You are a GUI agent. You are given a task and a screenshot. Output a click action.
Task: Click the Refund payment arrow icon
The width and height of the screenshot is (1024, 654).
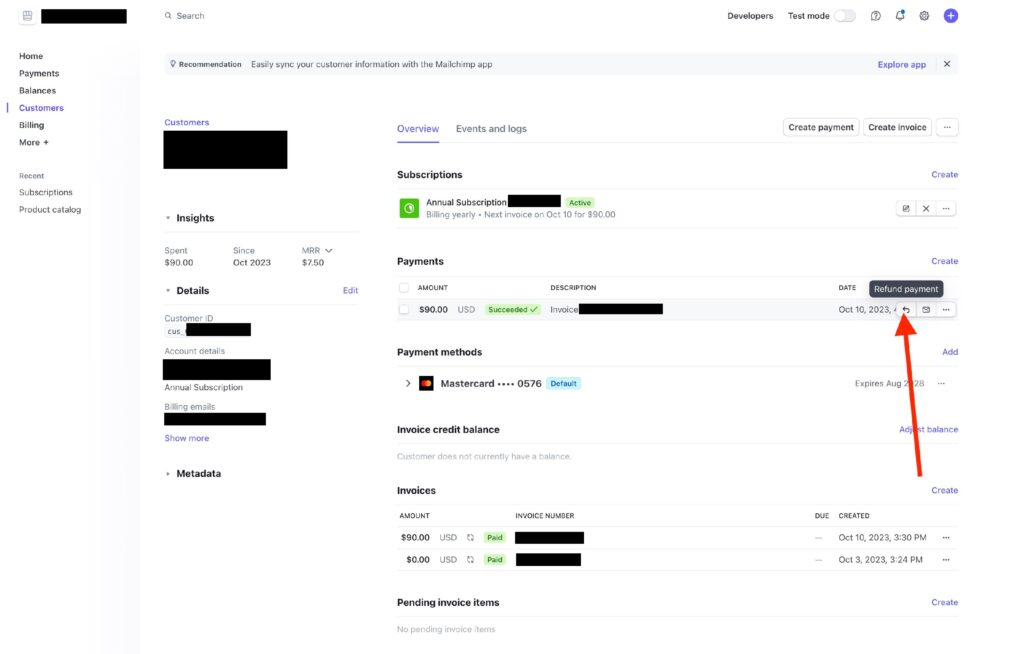pyautogui.click(x=906, y=310)
